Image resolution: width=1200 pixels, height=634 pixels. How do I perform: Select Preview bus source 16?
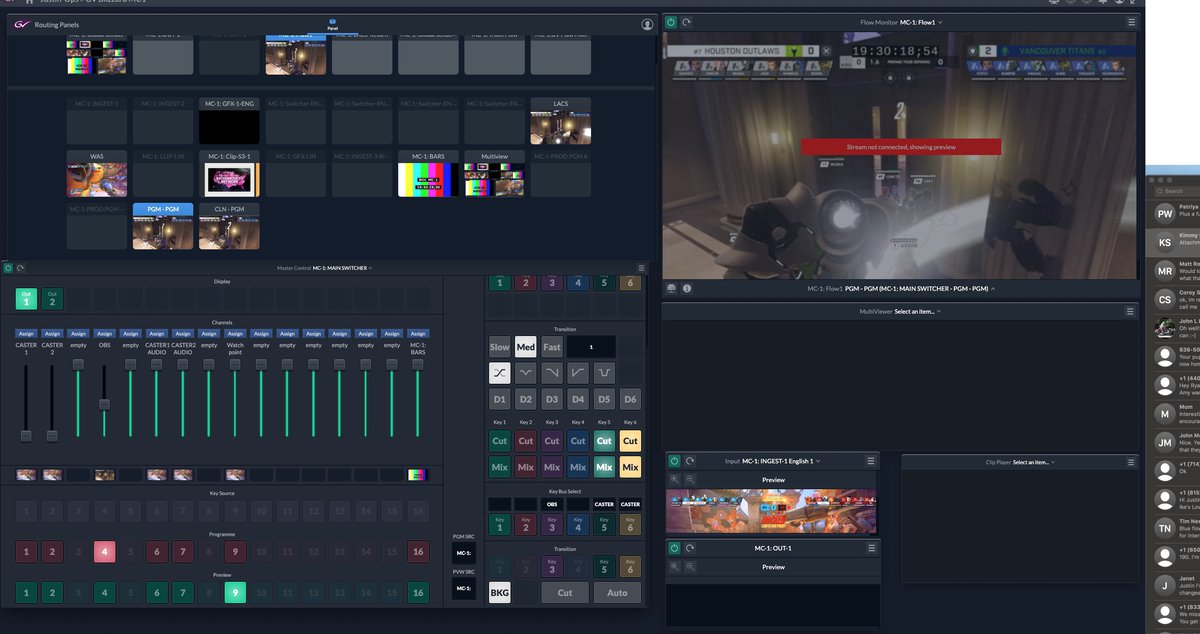418,592
